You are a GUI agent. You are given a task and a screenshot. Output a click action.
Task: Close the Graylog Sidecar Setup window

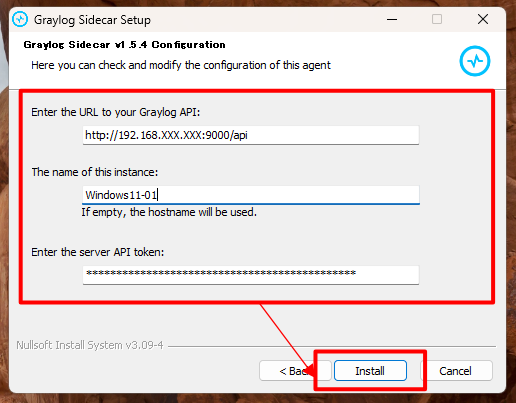483,19
